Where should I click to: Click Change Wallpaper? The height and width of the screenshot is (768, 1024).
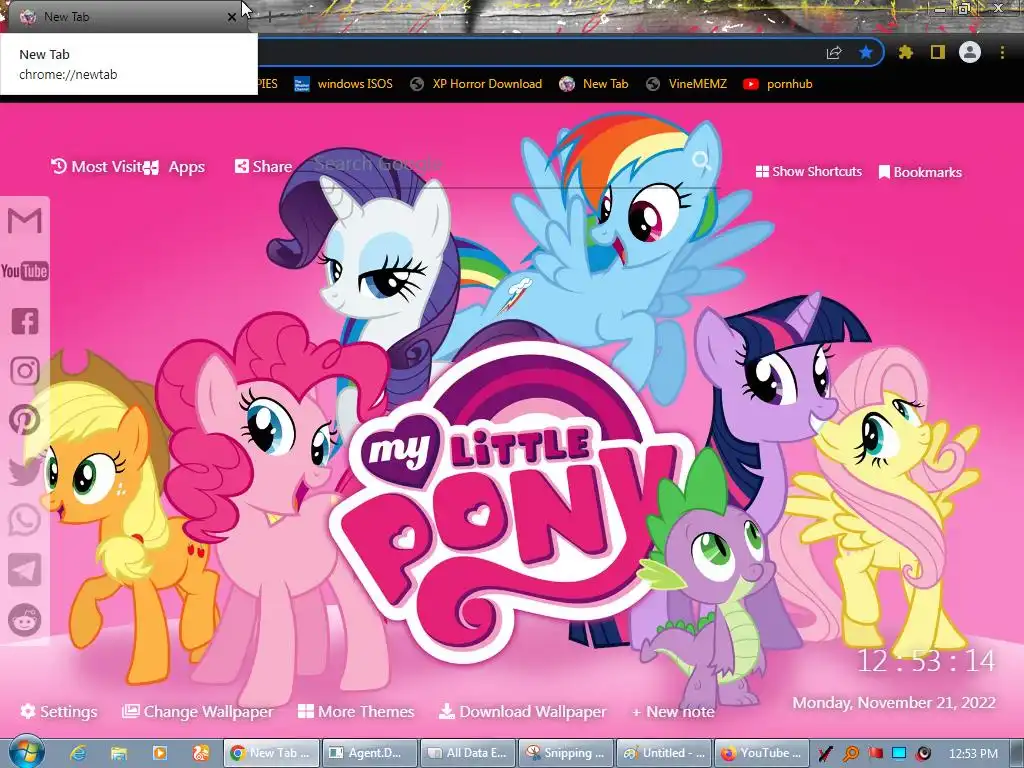click(x=197, y=711)
